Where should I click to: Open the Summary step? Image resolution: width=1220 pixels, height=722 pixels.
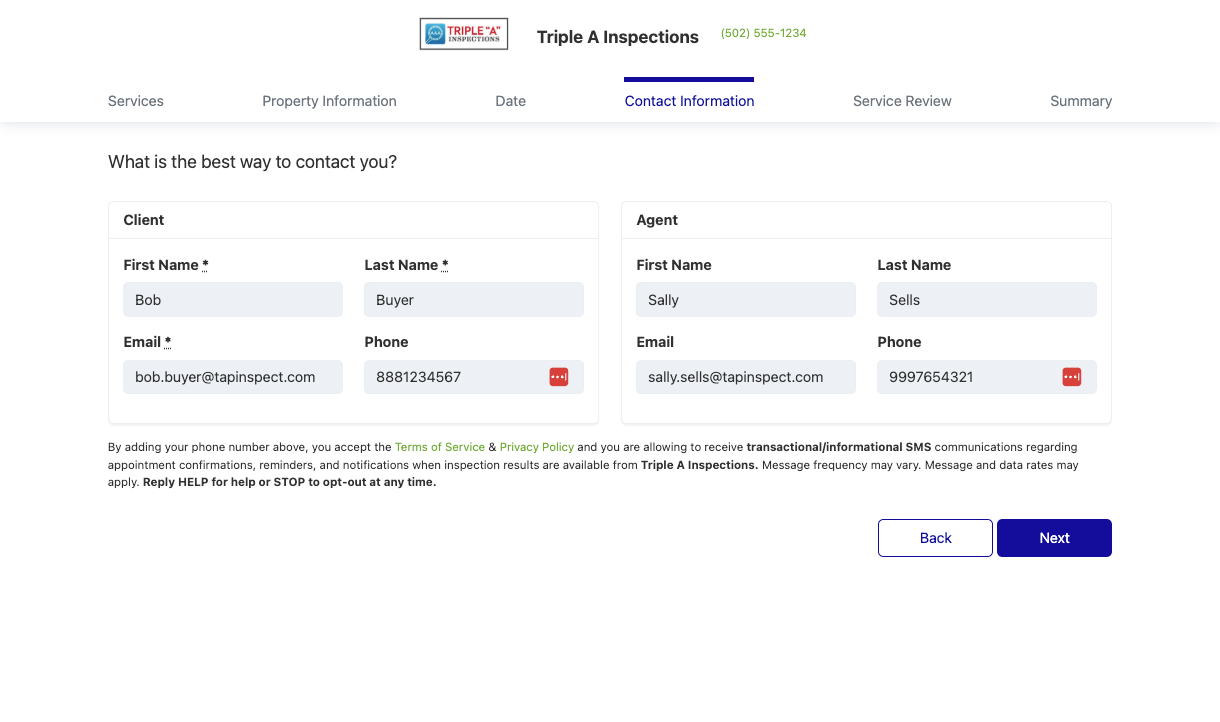(1081, 101)
